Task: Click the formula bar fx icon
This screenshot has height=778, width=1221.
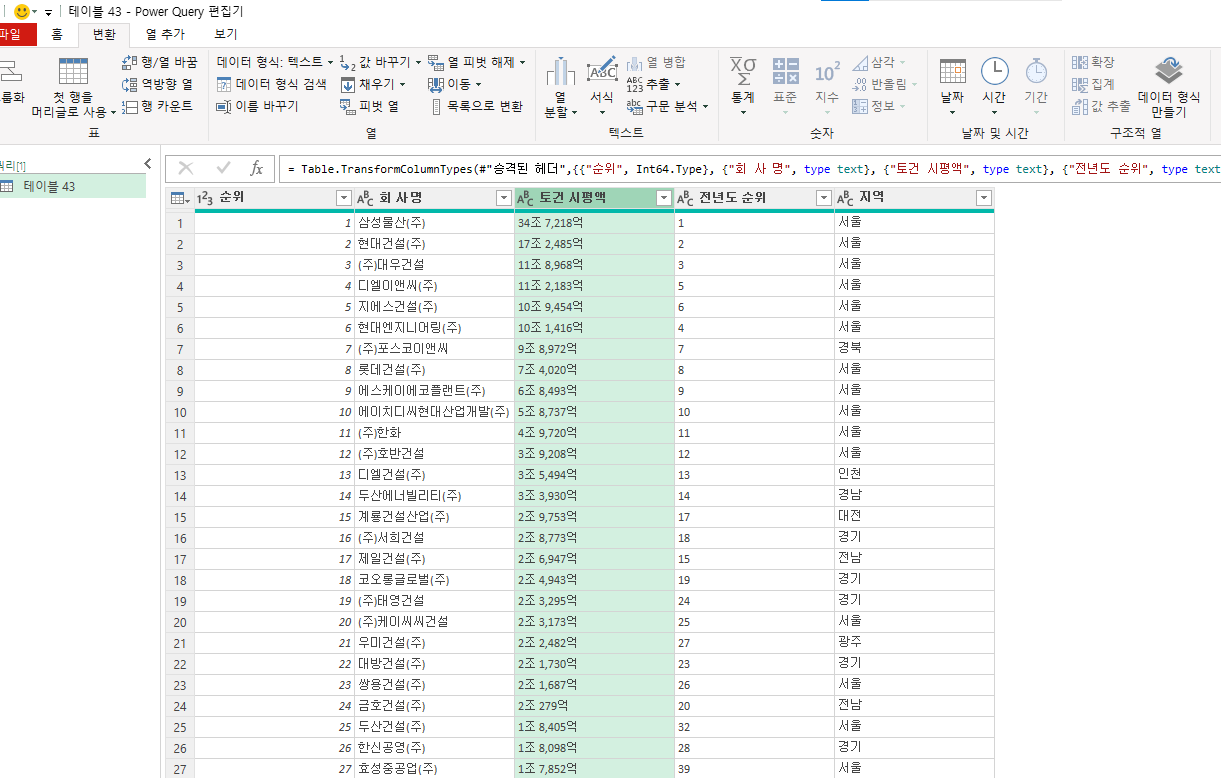Action: (x=256, y=168)
